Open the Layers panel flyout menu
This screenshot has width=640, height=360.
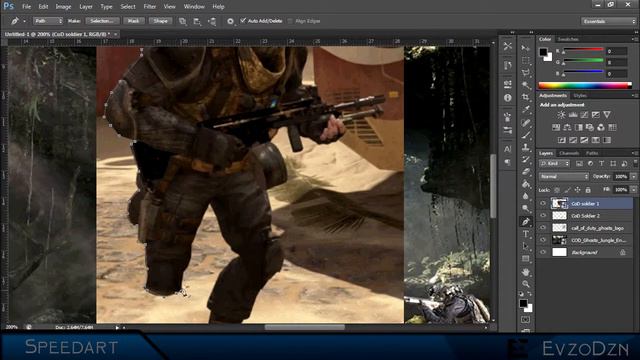point(634,153)
